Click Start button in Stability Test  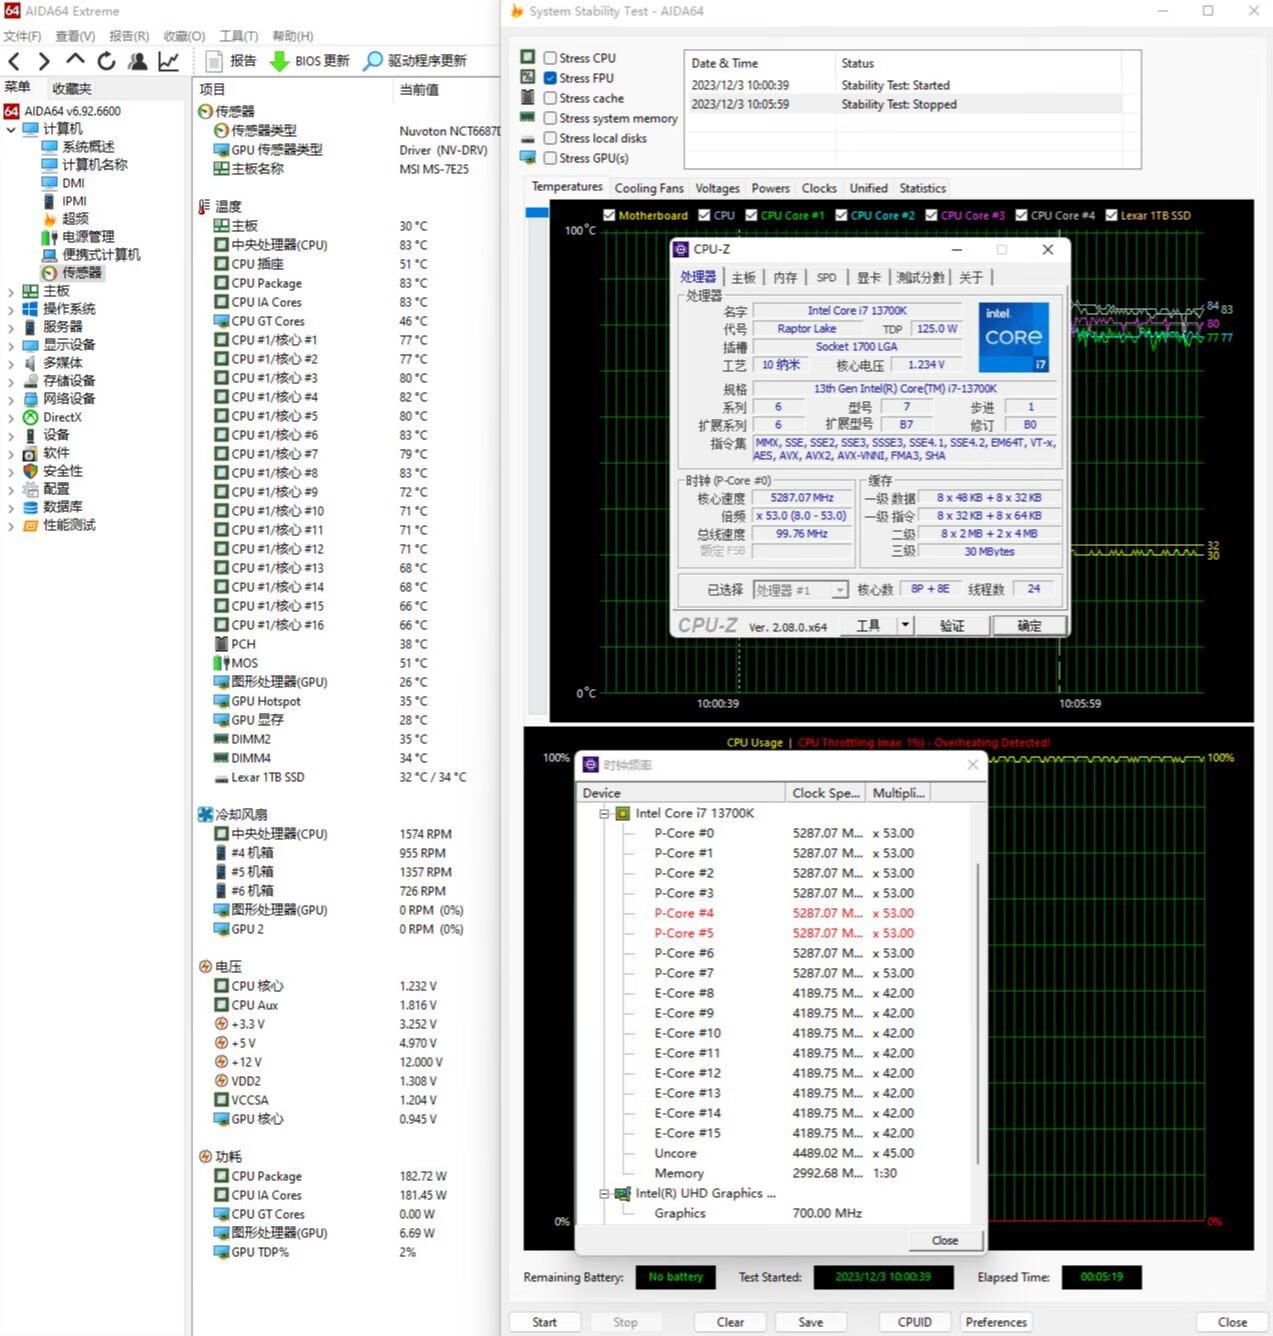(x=545, y=1322)
